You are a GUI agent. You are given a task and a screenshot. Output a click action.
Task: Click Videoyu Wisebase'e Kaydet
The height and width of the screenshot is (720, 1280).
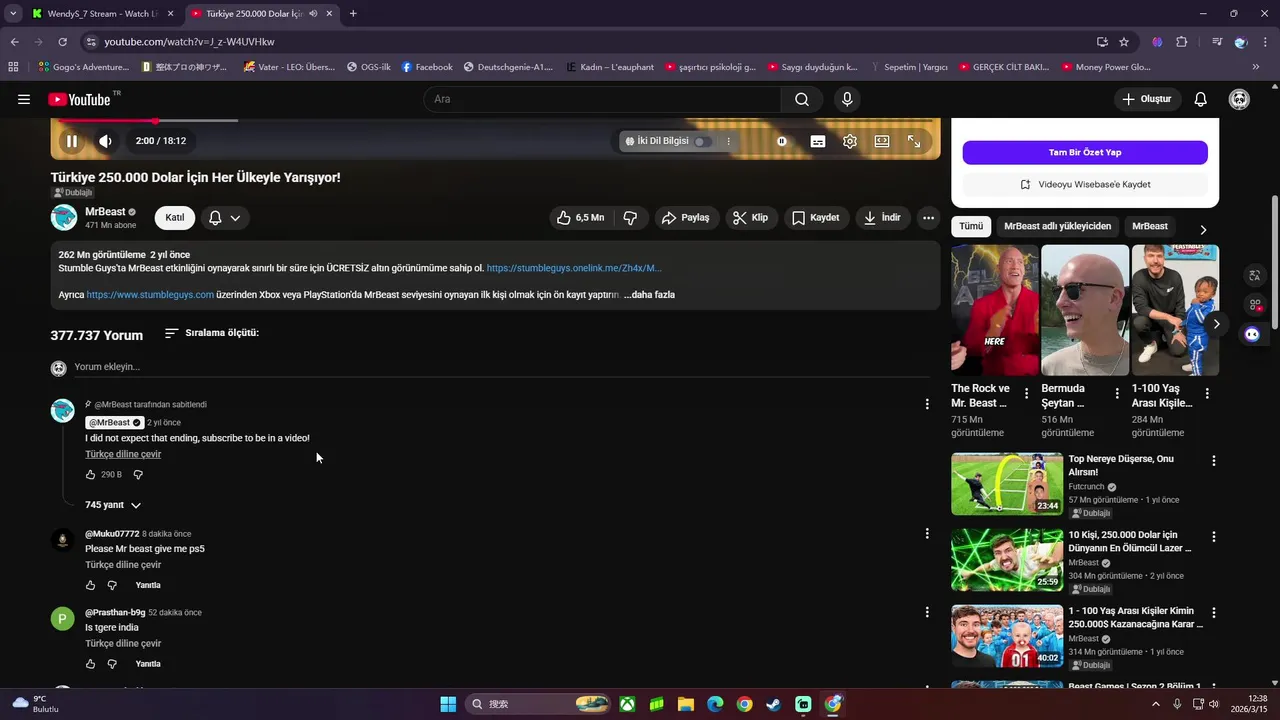pyautogui.click(x=1085, y=185)
